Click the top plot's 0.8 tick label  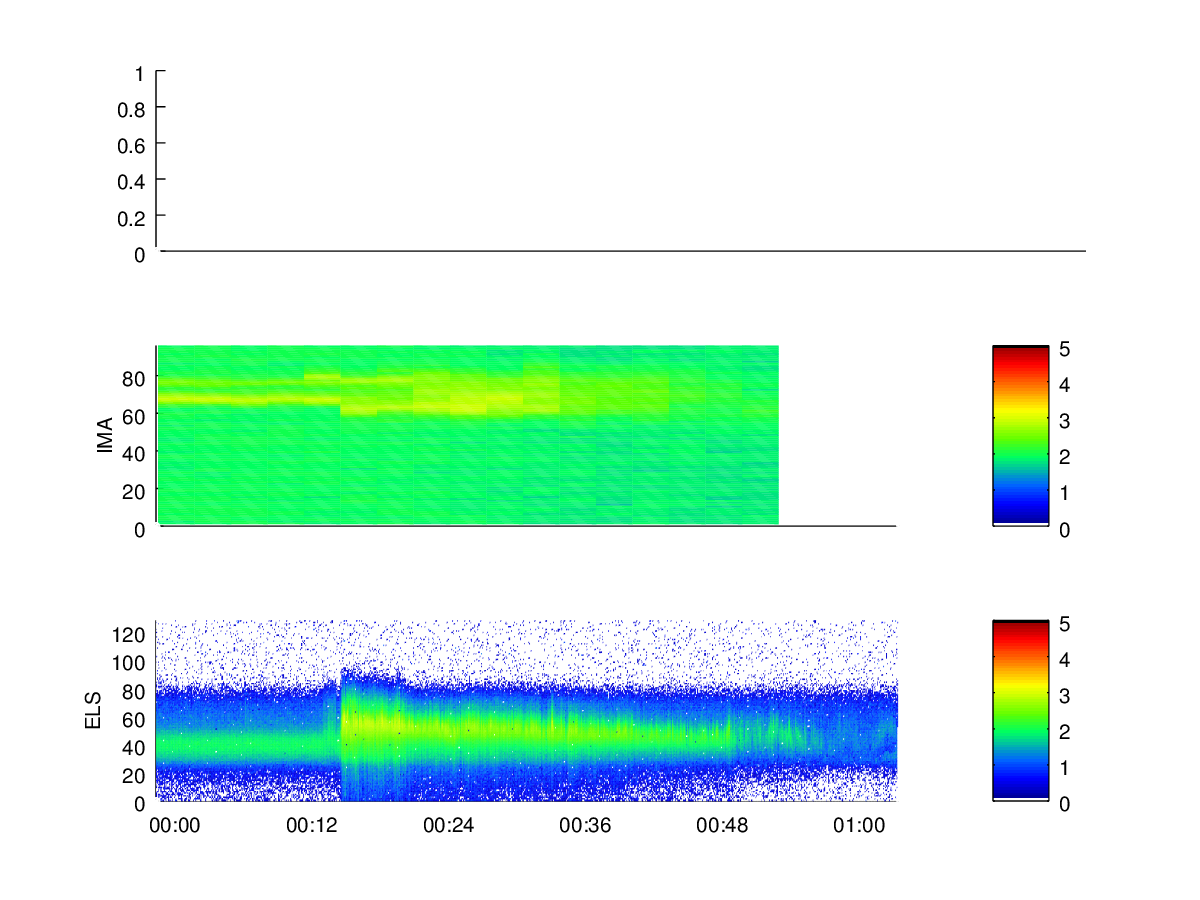pyautogui.click(x=131, y=110)
